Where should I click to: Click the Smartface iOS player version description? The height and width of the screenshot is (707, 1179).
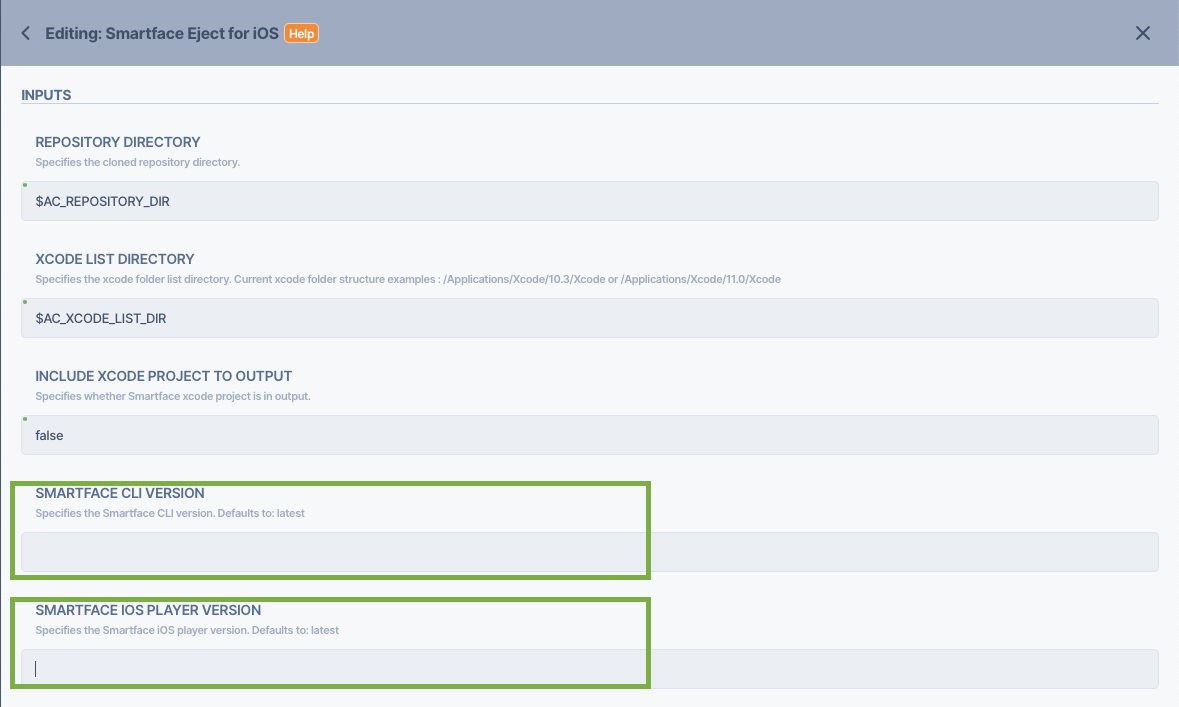pos(187,630)
